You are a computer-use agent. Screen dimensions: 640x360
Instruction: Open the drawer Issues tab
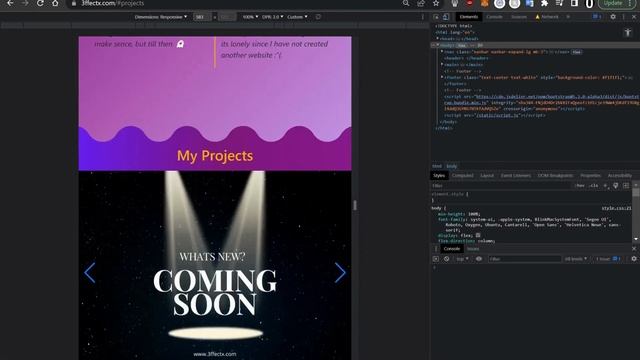pos(473,249)
